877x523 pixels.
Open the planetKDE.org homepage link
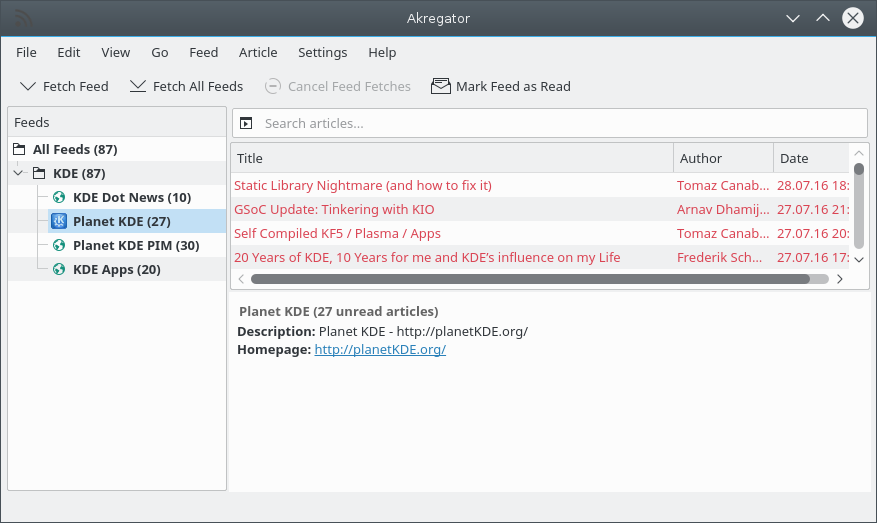pyautogui.click(x=380, y=349)
